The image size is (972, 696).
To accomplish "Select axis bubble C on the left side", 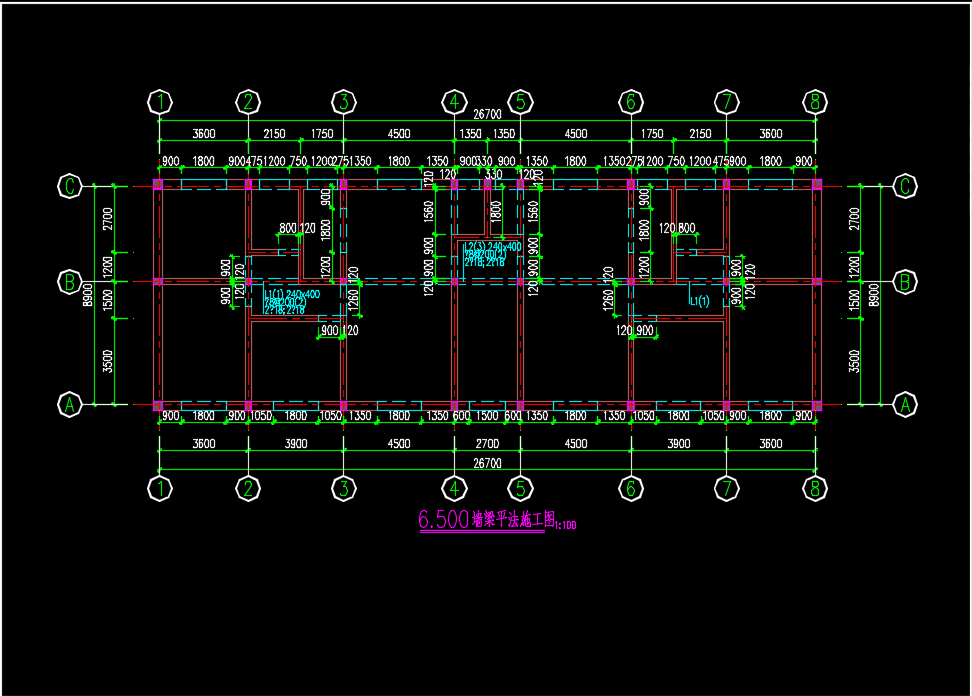I will pos(70,186).
